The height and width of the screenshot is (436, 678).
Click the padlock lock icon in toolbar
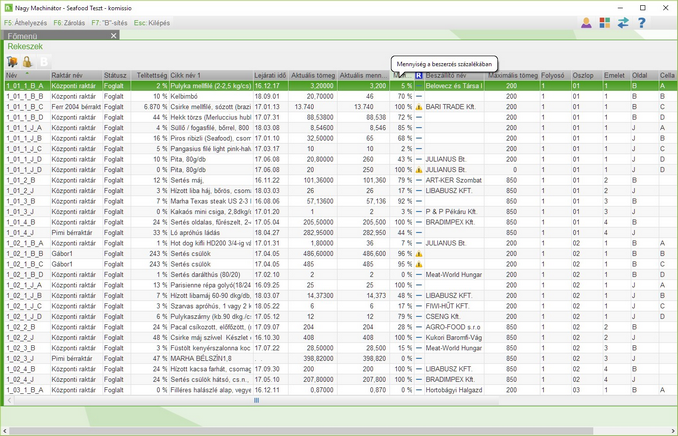pos(27,62)
